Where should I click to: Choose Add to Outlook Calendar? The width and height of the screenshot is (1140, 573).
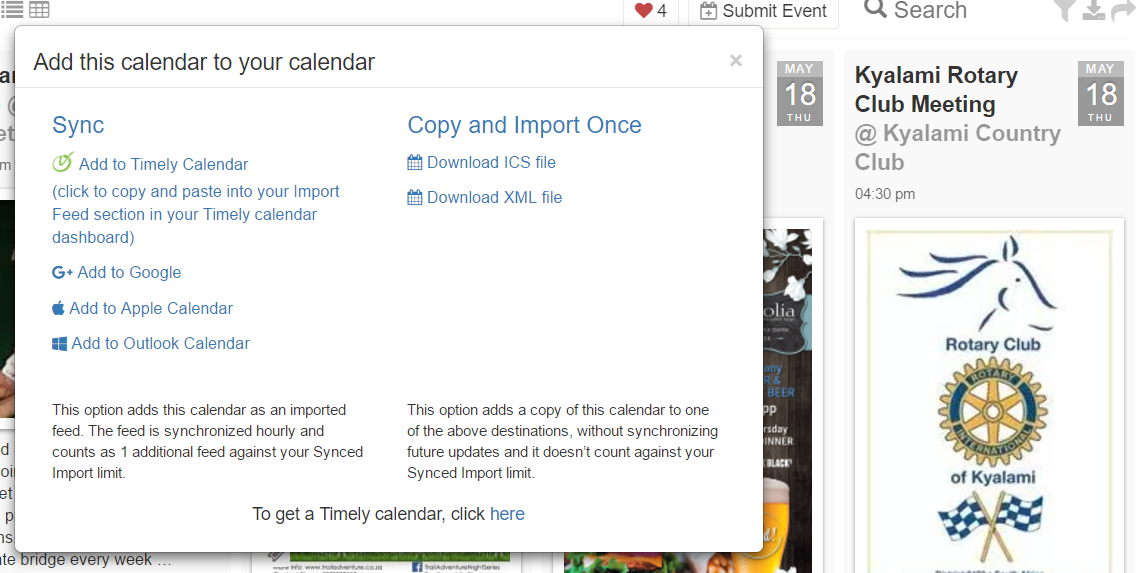[161, 343]
